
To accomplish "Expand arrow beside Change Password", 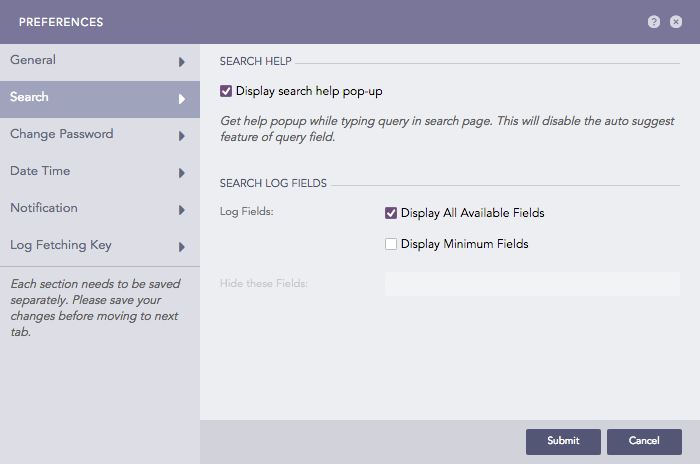I will 182,136.
